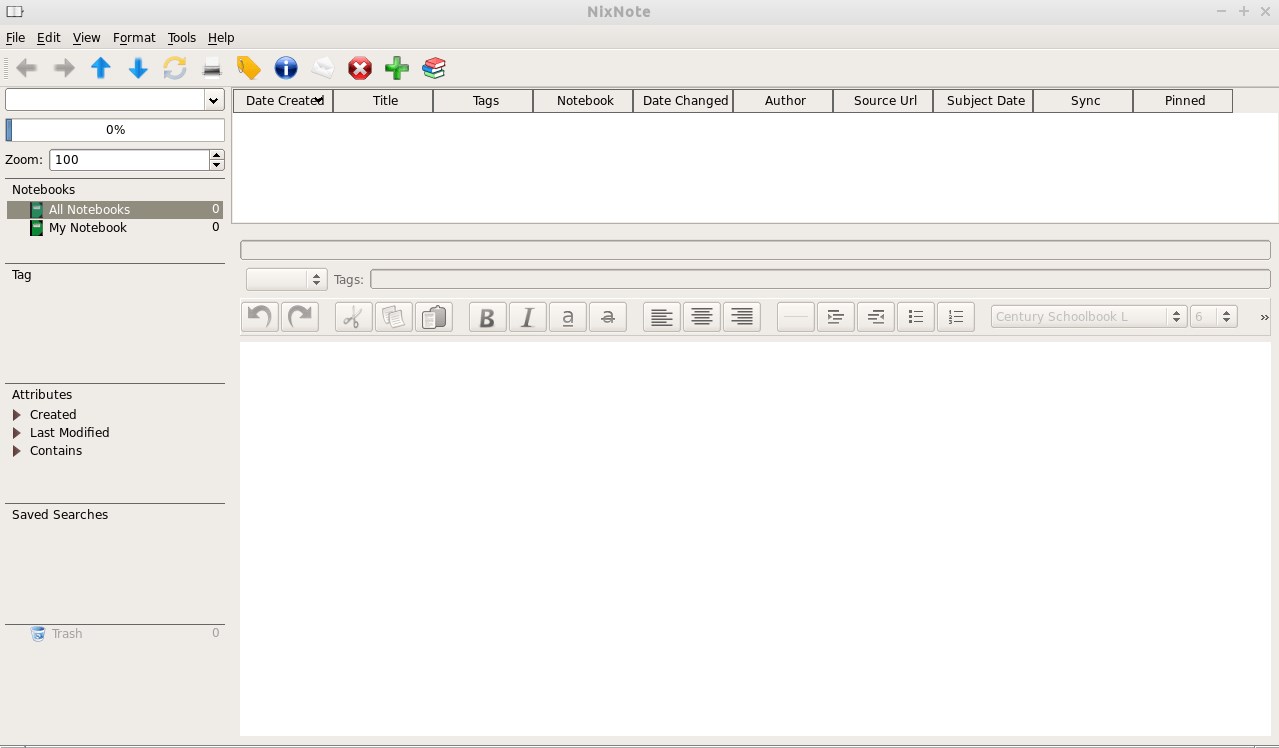Viewport: 1279px width, 748px height.
Task: Click the printer icon
Action: [x=212, y=68]
